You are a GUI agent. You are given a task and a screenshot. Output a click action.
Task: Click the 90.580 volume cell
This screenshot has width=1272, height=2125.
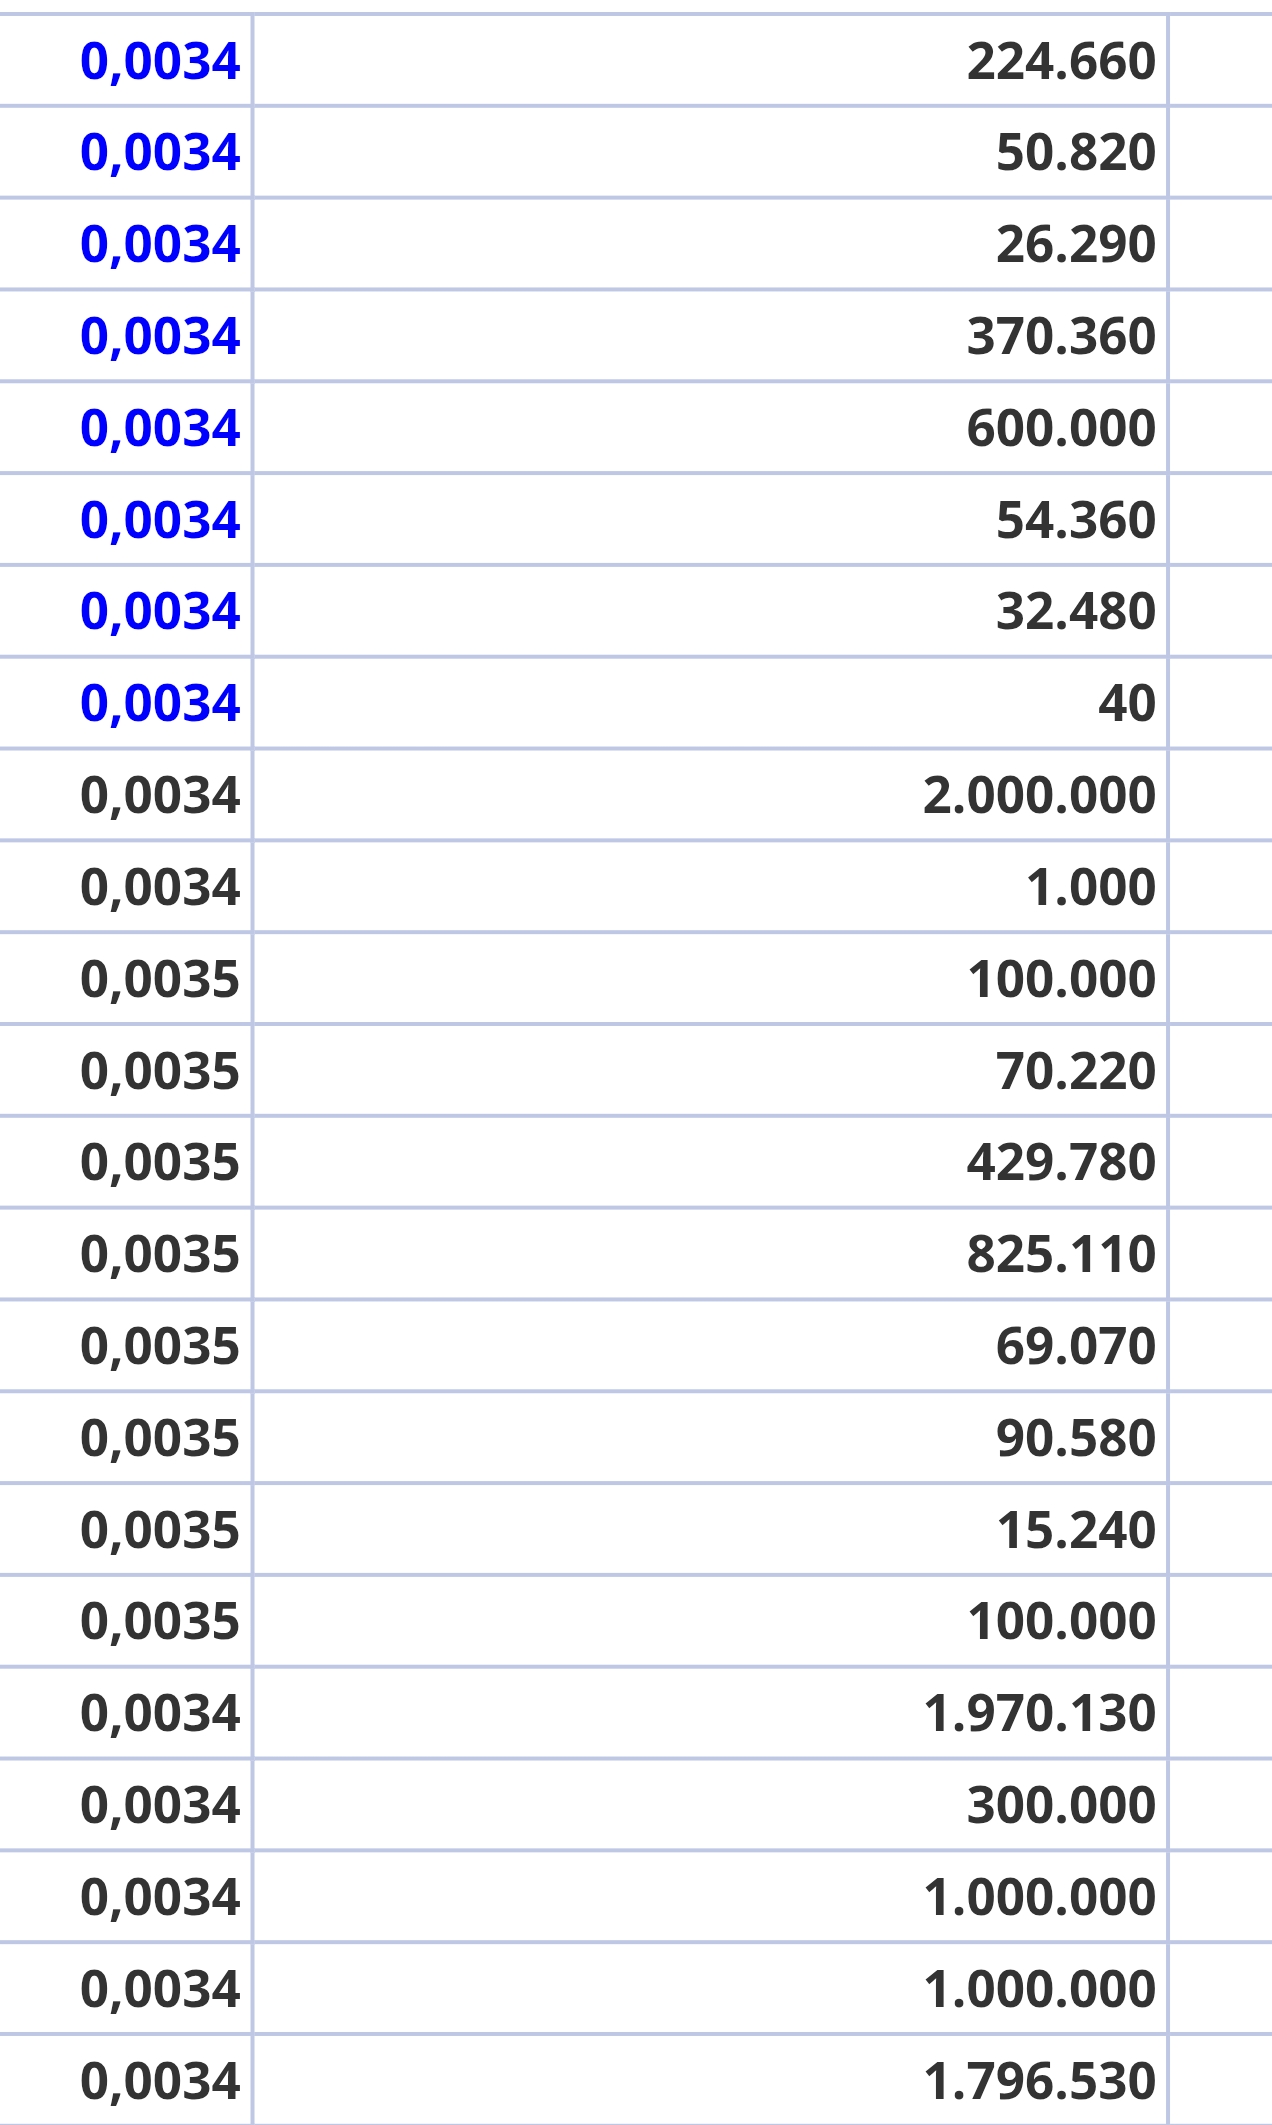coord(710,1437)
